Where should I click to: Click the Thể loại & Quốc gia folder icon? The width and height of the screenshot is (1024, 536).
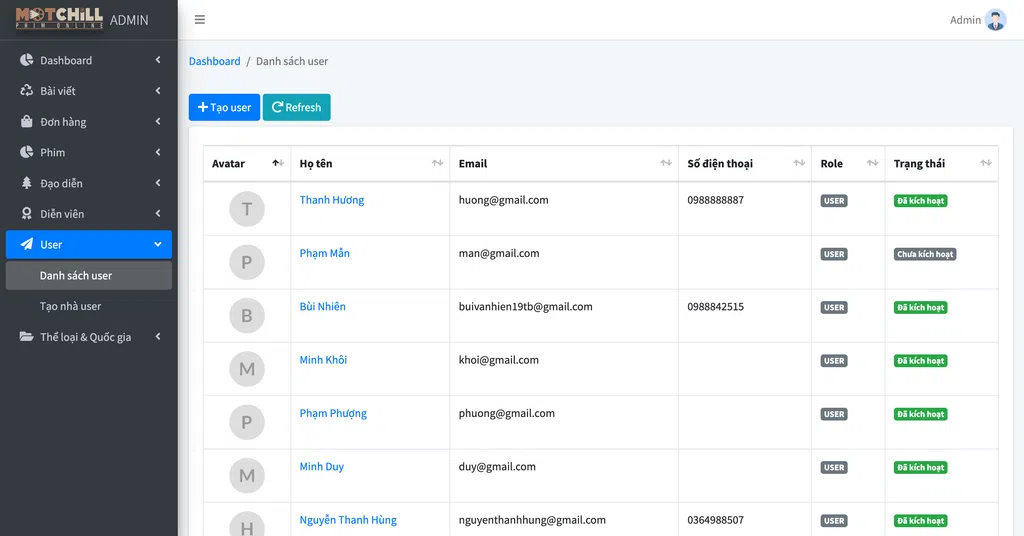[x=26, y=337]
